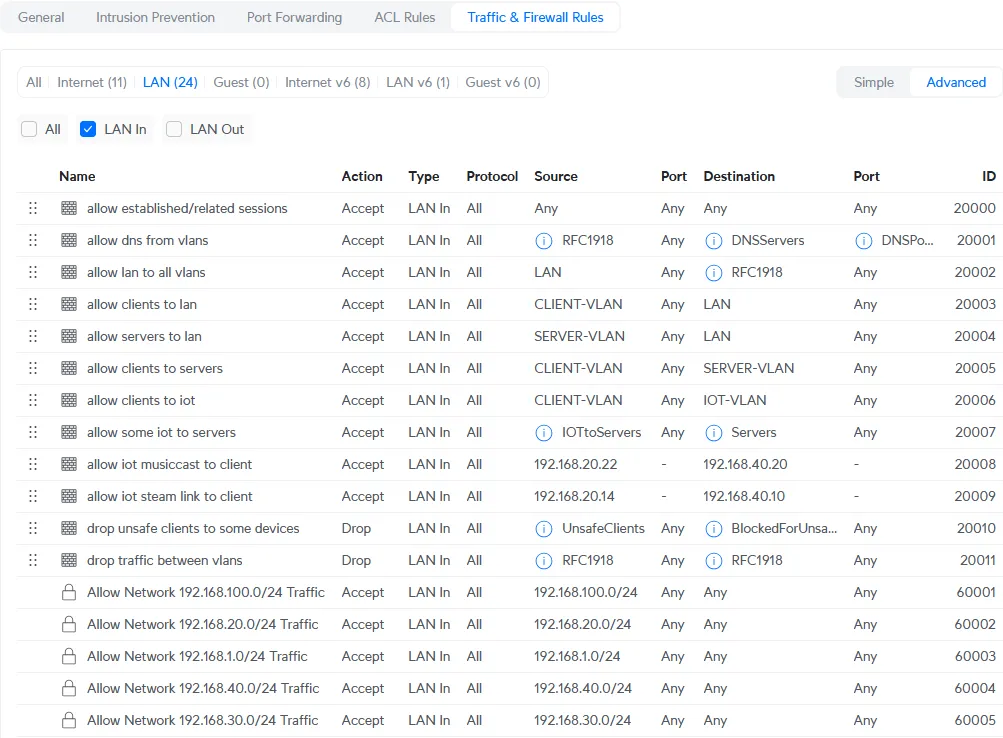Click info icon beside DNSPo... port group

pyautogui.click(x=864, y=240)
